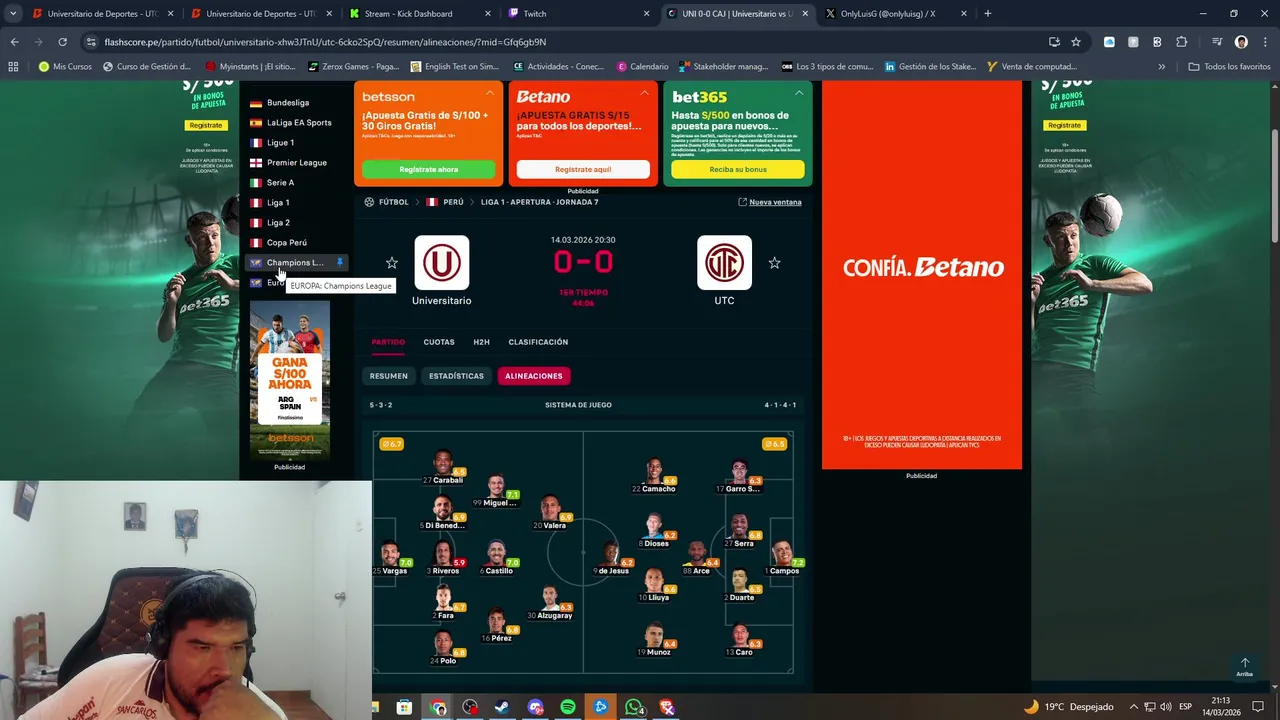Select goalkeeper Vargas on the pitch
This screenshot has height=720, width=1280.
coord(391,558)
